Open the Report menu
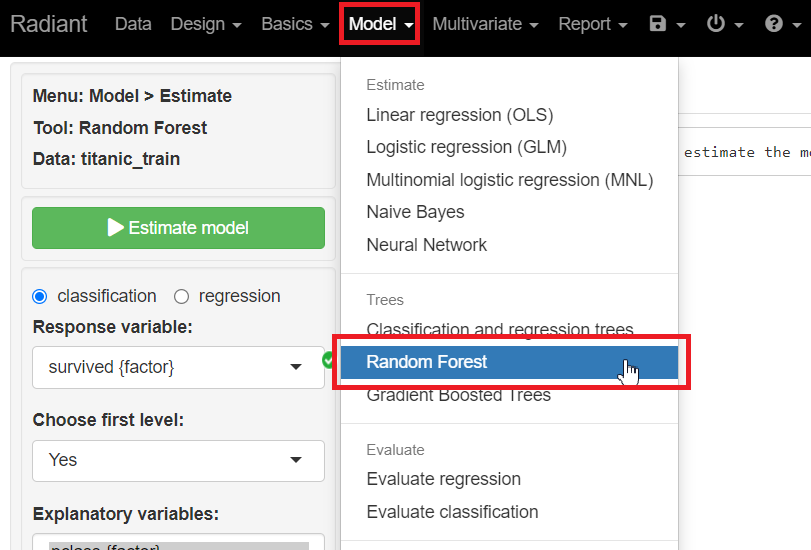This screenshot has height=550, width=811. pos(593,24)
